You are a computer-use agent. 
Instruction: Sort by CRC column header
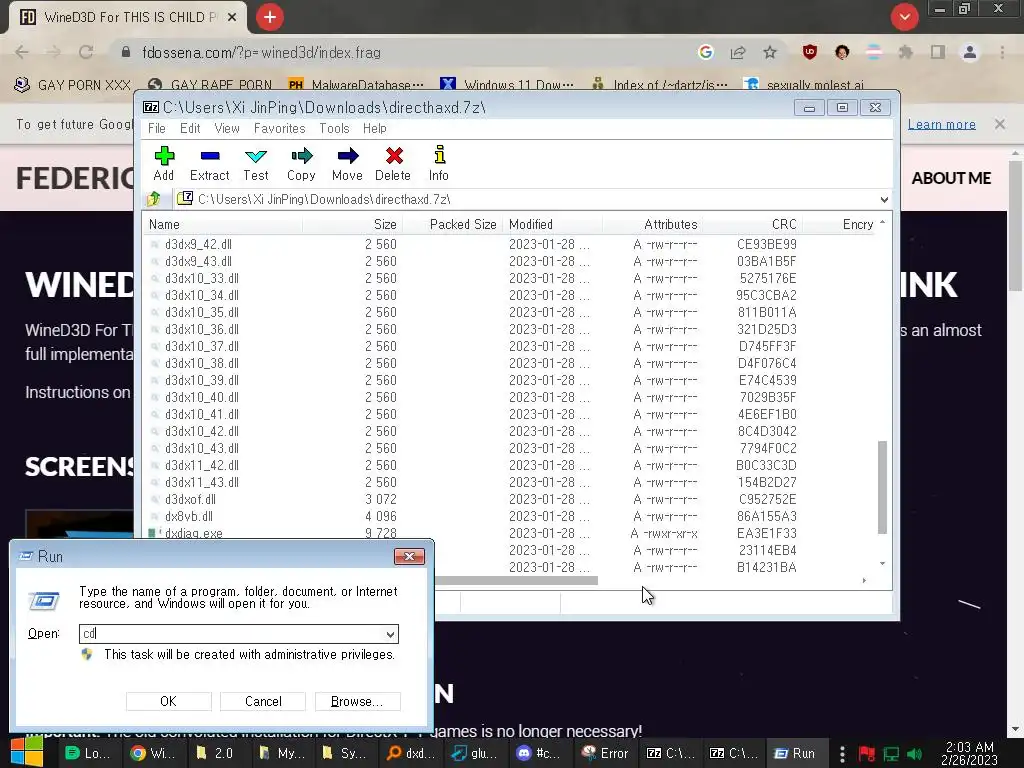point(753,225)
